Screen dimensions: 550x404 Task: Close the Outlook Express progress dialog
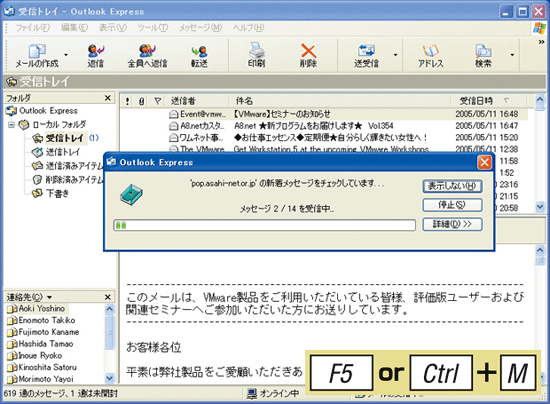click(484, 162)
